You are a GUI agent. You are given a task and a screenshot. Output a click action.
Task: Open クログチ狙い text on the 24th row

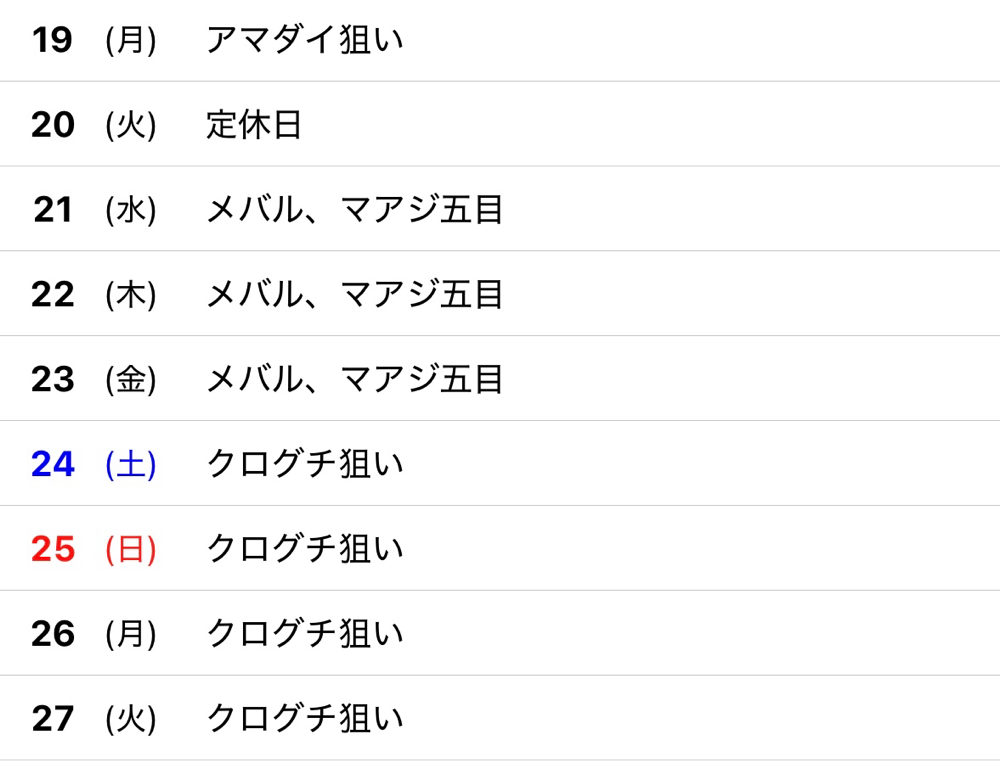tap(304, 465)
